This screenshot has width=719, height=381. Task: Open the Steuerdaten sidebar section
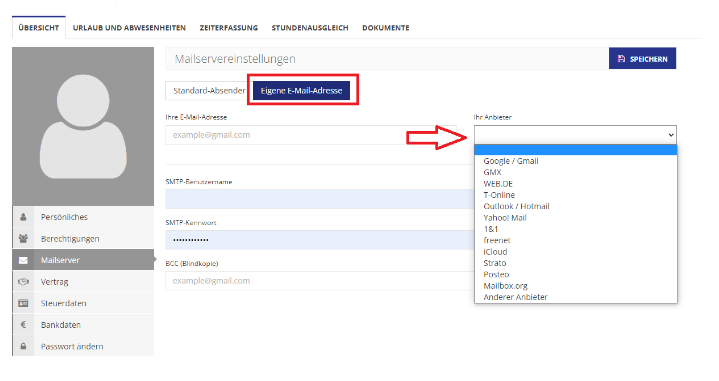pyautogui.click(x=83, y=303)
